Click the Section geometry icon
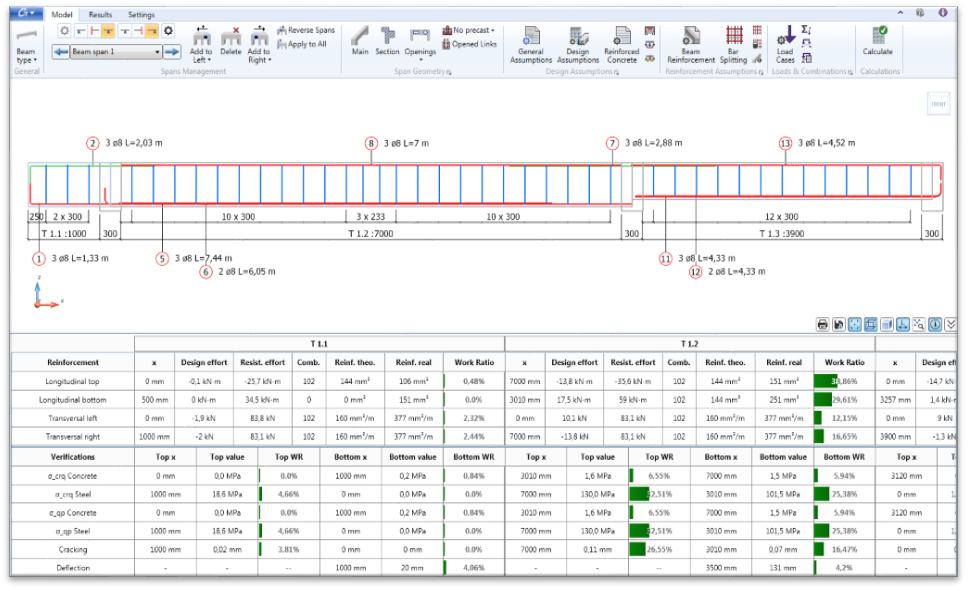Screen dimensions: 969x589 (x=387, y=41)
